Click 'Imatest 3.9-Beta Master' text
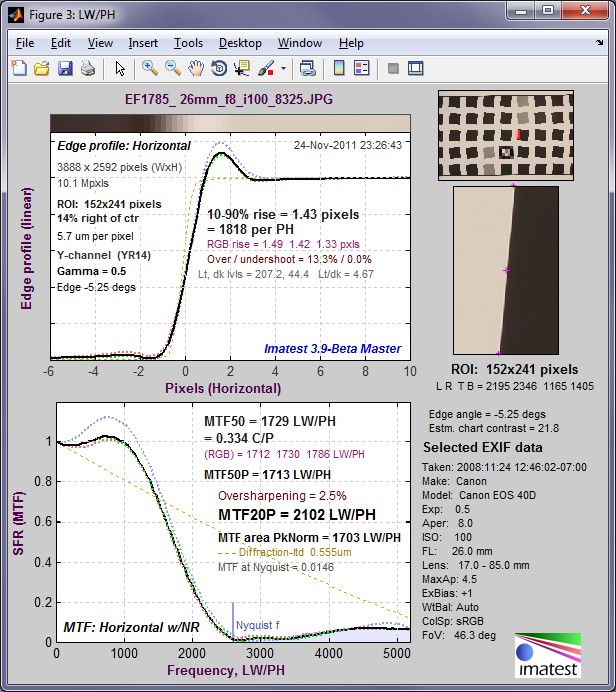 (333, 349)
